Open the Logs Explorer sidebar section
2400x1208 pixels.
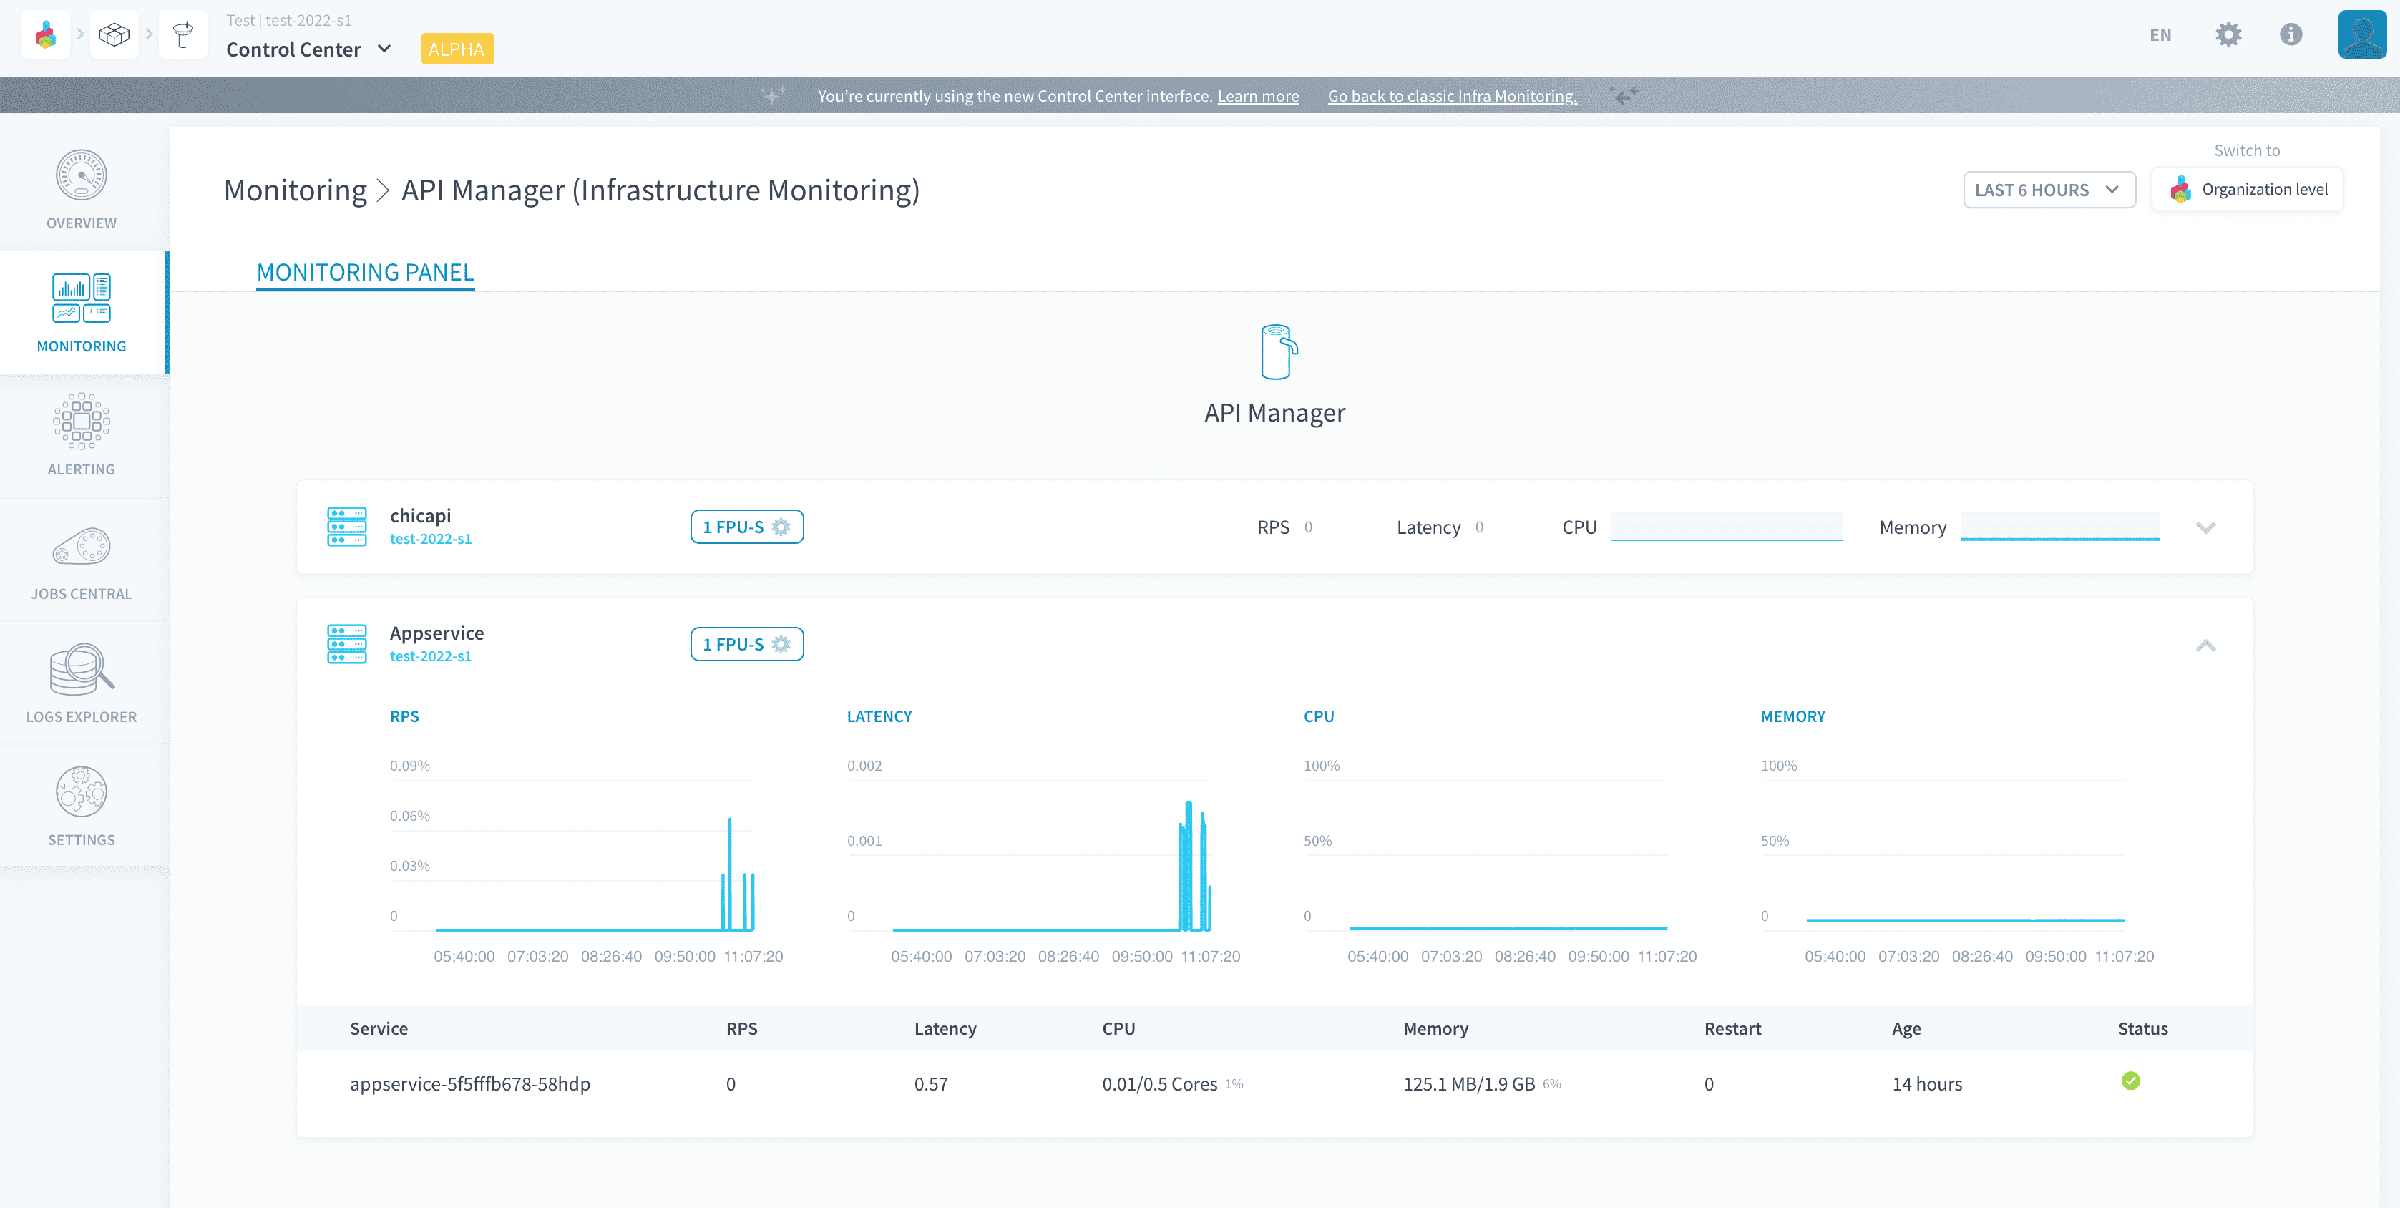[x=82, y=683]
